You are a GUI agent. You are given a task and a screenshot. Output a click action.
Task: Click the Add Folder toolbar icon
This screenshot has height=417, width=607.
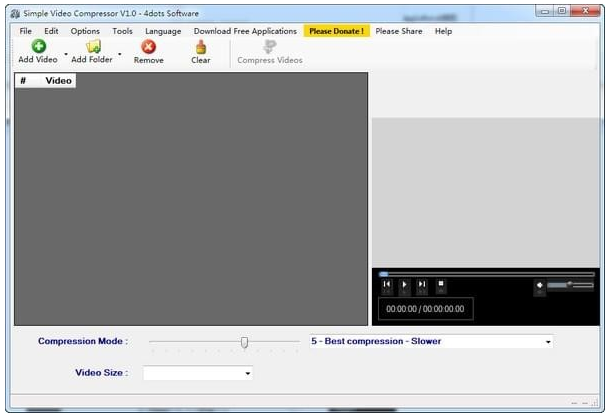click(x=92, y=47)
